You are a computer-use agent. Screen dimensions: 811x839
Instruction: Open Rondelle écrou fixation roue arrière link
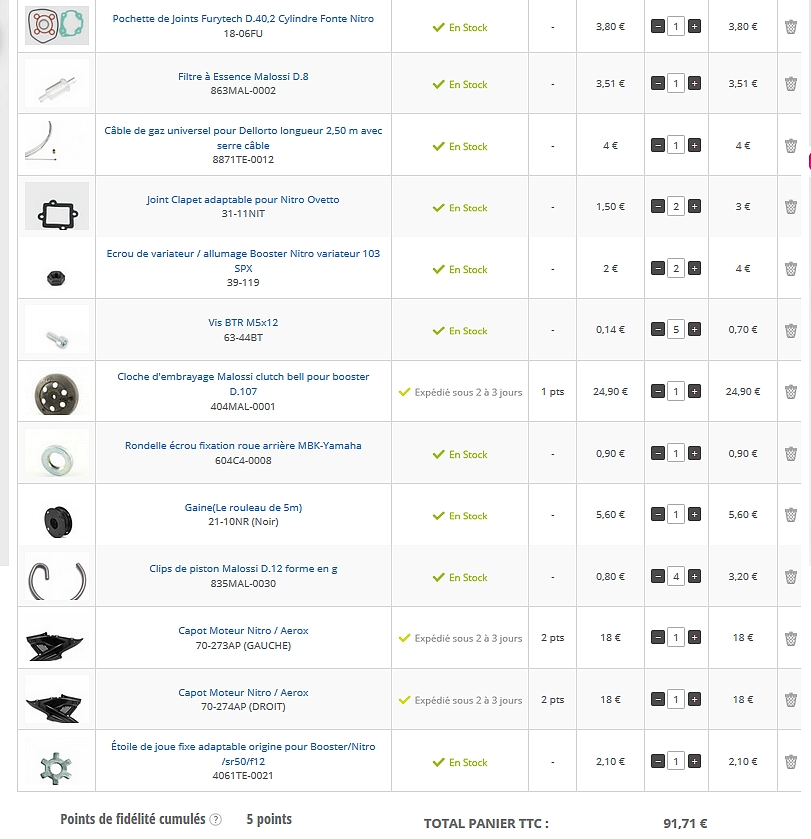(x=243, y=446)
